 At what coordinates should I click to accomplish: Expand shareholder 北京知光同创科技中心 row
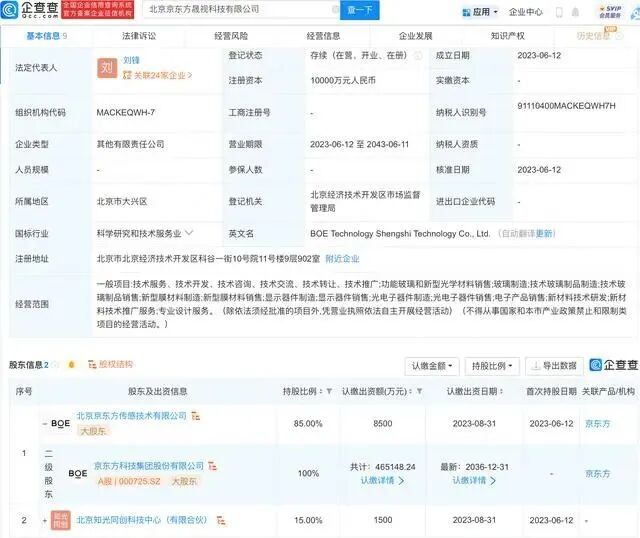coord(45,520)
